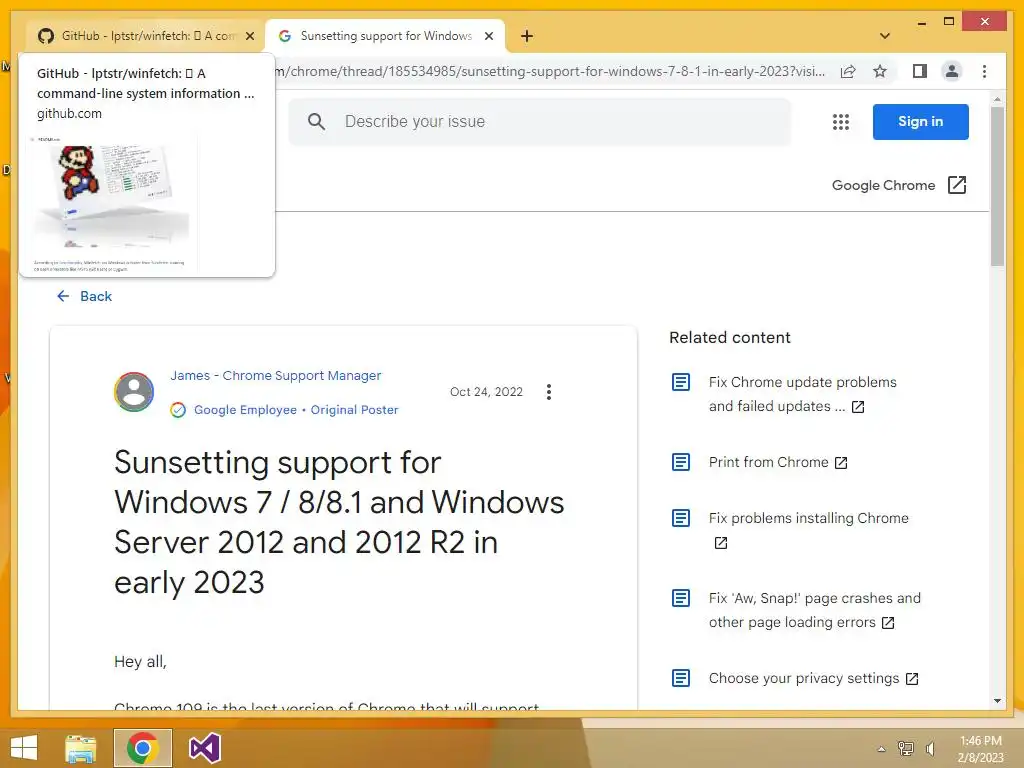Viewport: 1024px width, 768px height.
Task: Open File Explorer from the taskbar
Action: [x=81, y=748]
